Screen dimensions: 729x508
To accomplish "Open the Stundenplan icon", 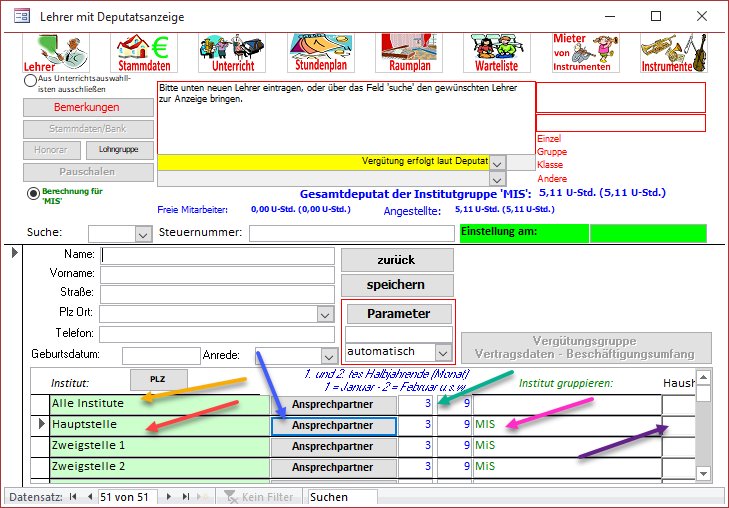I will [321, 52].
